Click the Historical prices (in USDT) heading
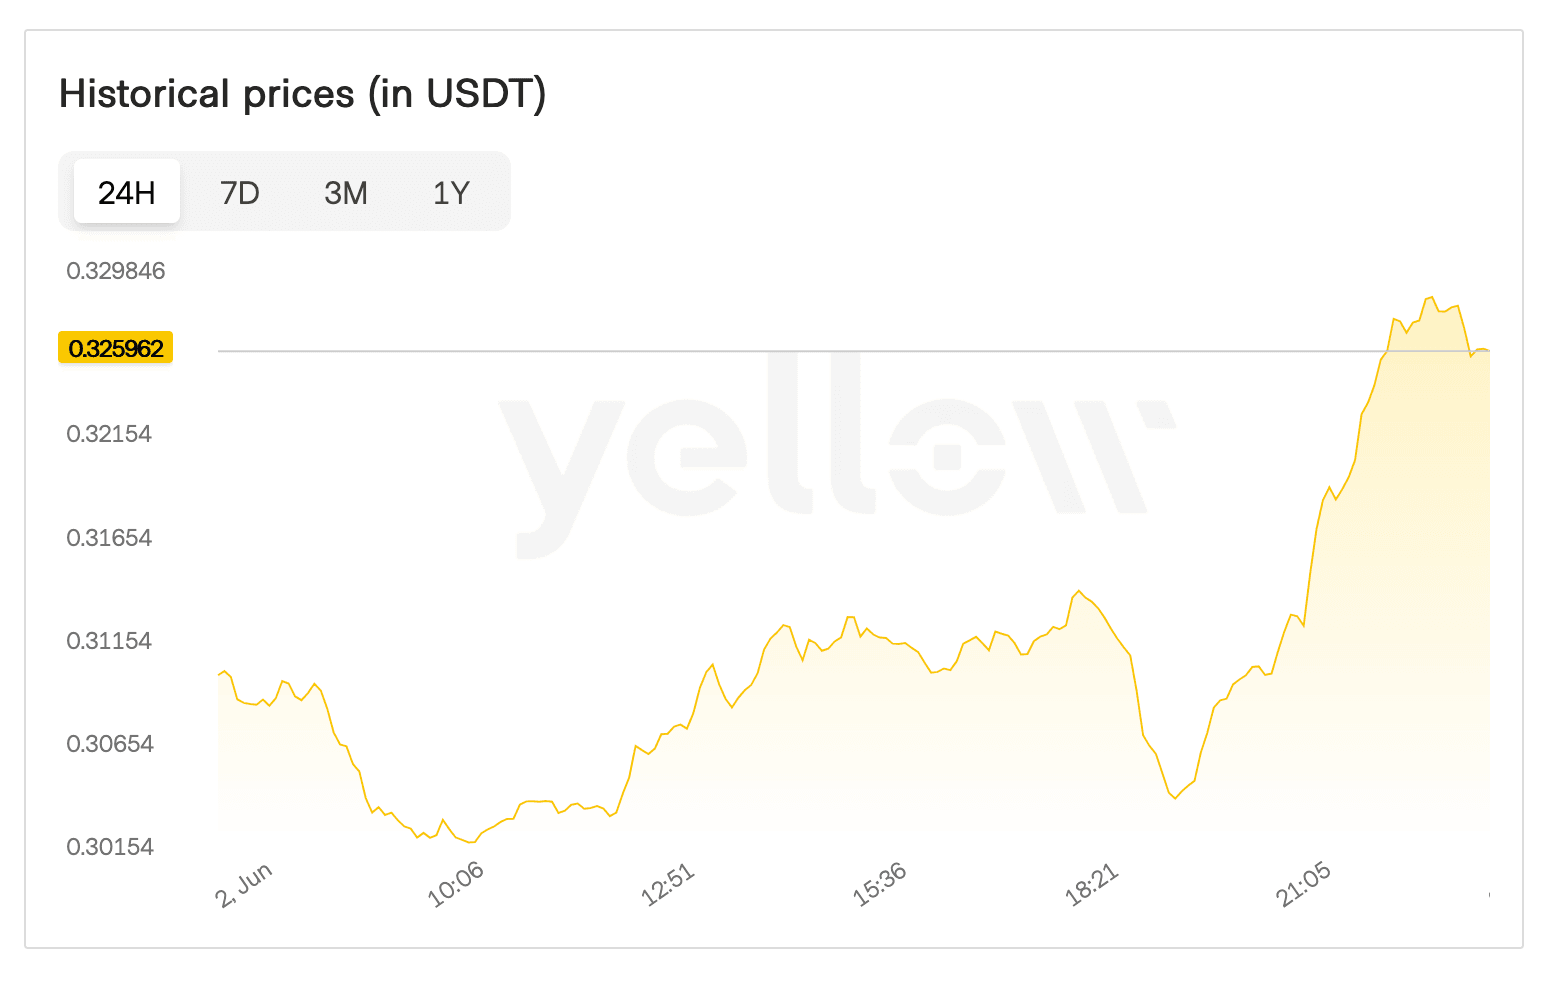Screen dimensions: 1548x982 (x=302, y=94)
